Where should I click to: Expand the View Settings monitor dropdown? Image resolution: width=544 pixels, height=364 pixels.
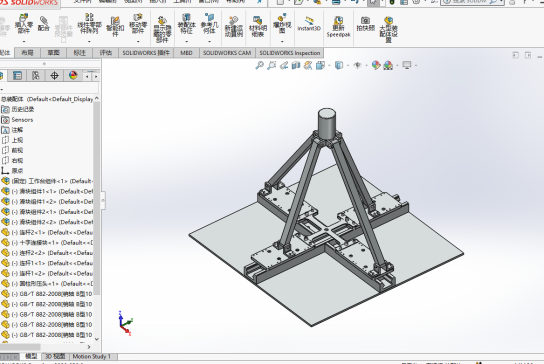point(416,65)
